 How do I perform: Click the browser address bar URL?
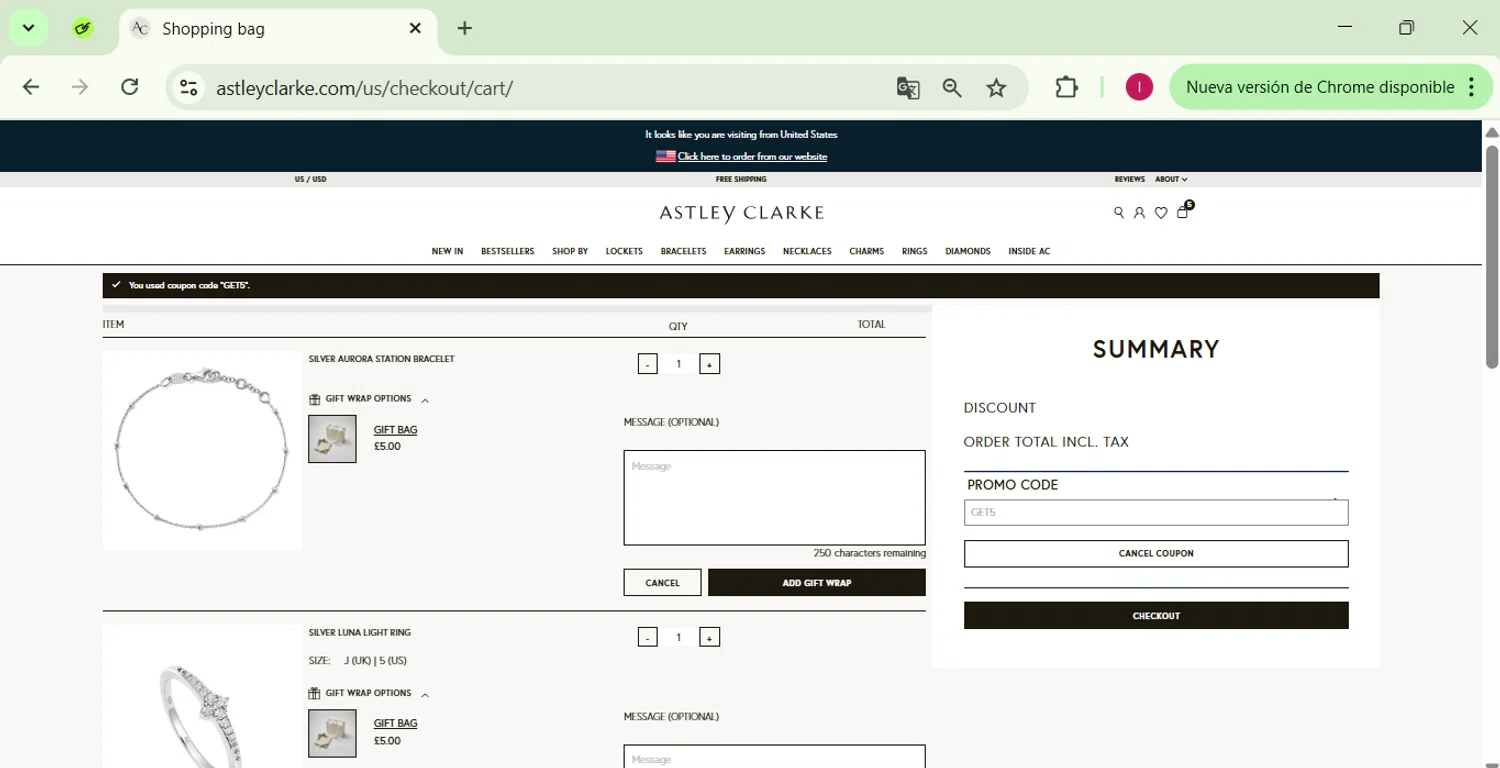(x=365, y=88)
